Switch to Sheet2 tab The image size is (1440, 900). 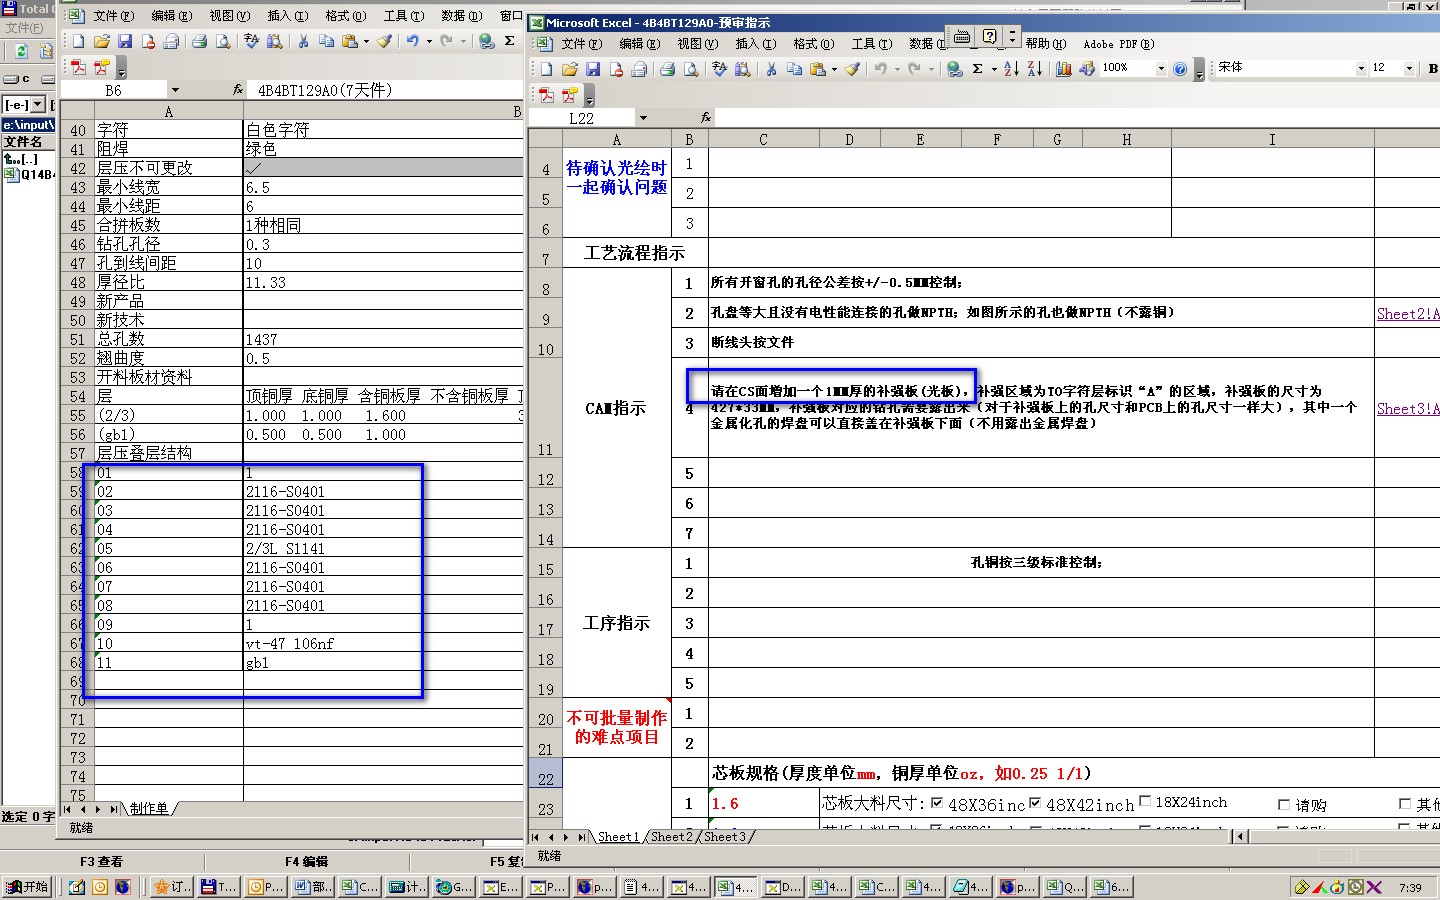672,837
